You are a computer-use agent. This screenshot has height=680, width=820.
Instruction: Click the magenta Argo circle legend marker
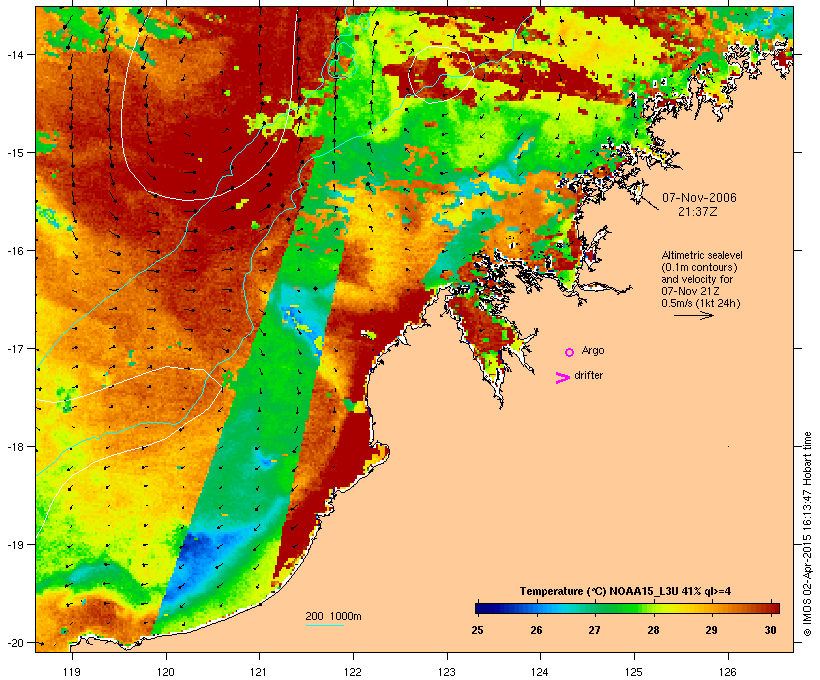(570, 353)
